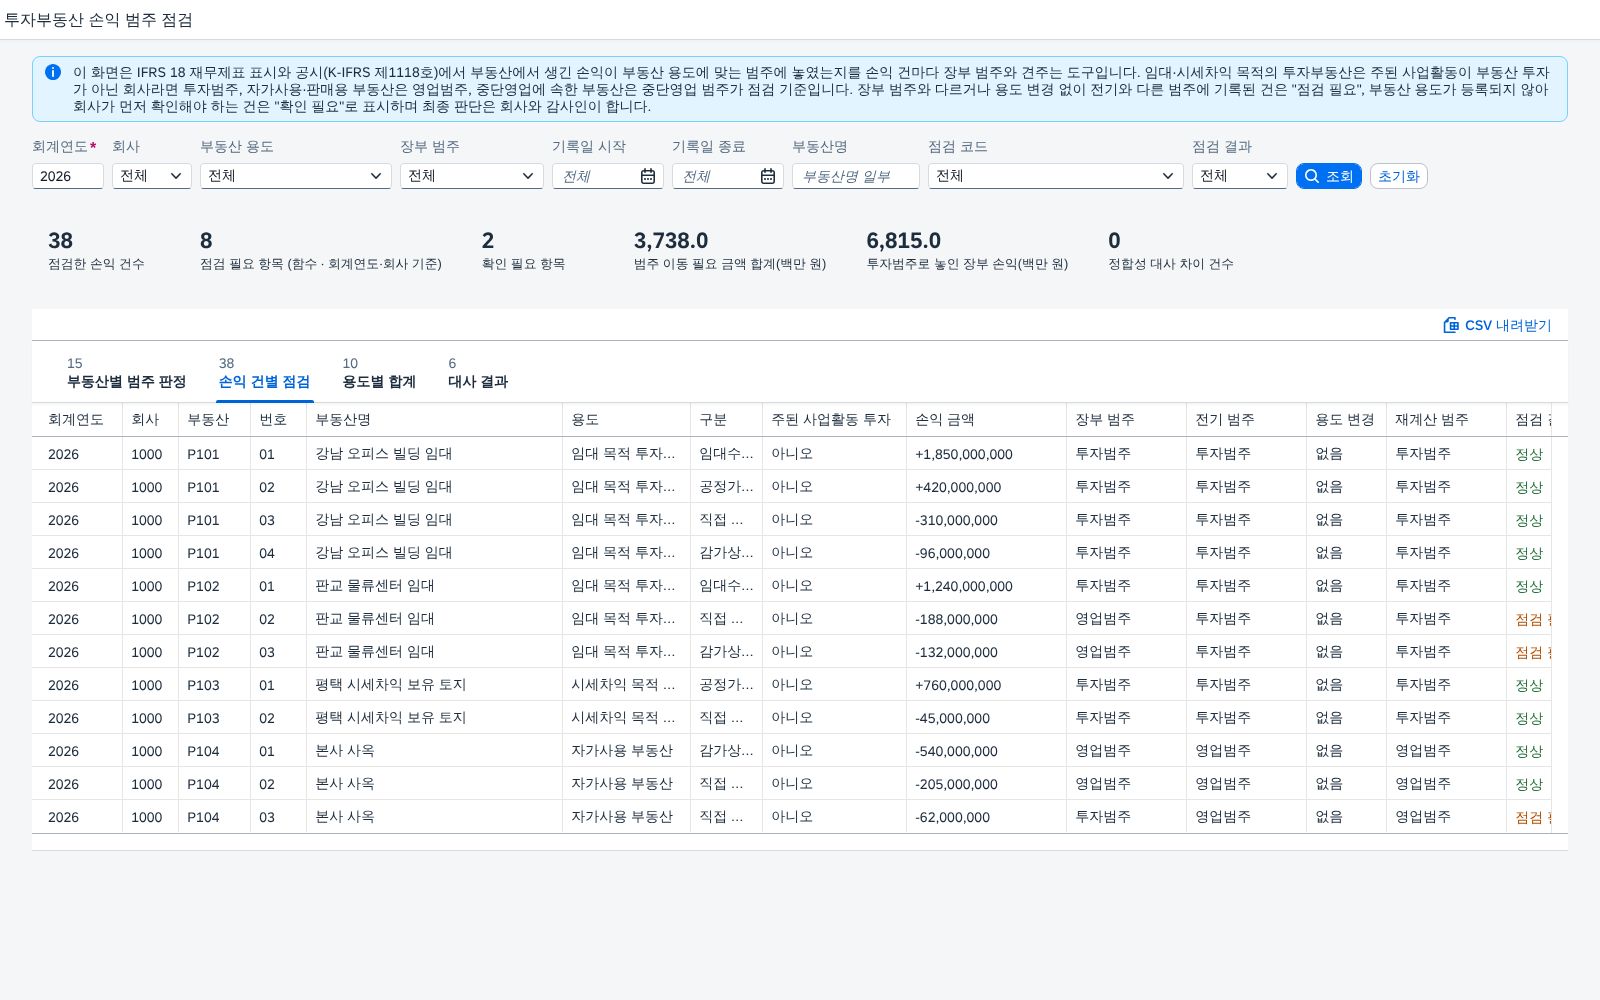The image size is (1600, 1000).
Task: Click the 초기화 reset button
Action: pyautogui.click(x=1398, y=176)
